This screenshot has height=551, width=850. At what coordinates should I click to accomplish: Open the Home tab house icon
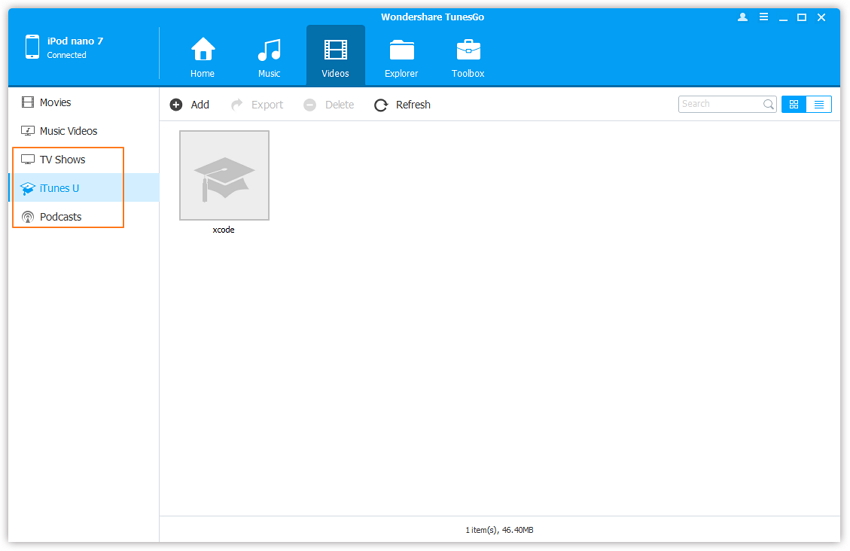pyautogui.click(x=203, y=50)
